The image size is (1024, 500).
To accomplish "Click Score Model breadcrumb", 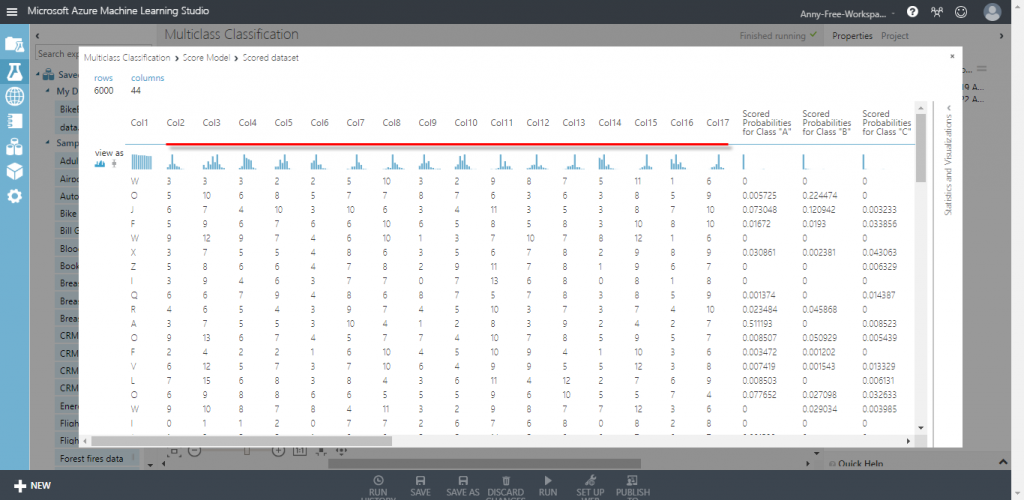I will click(206, 57).
